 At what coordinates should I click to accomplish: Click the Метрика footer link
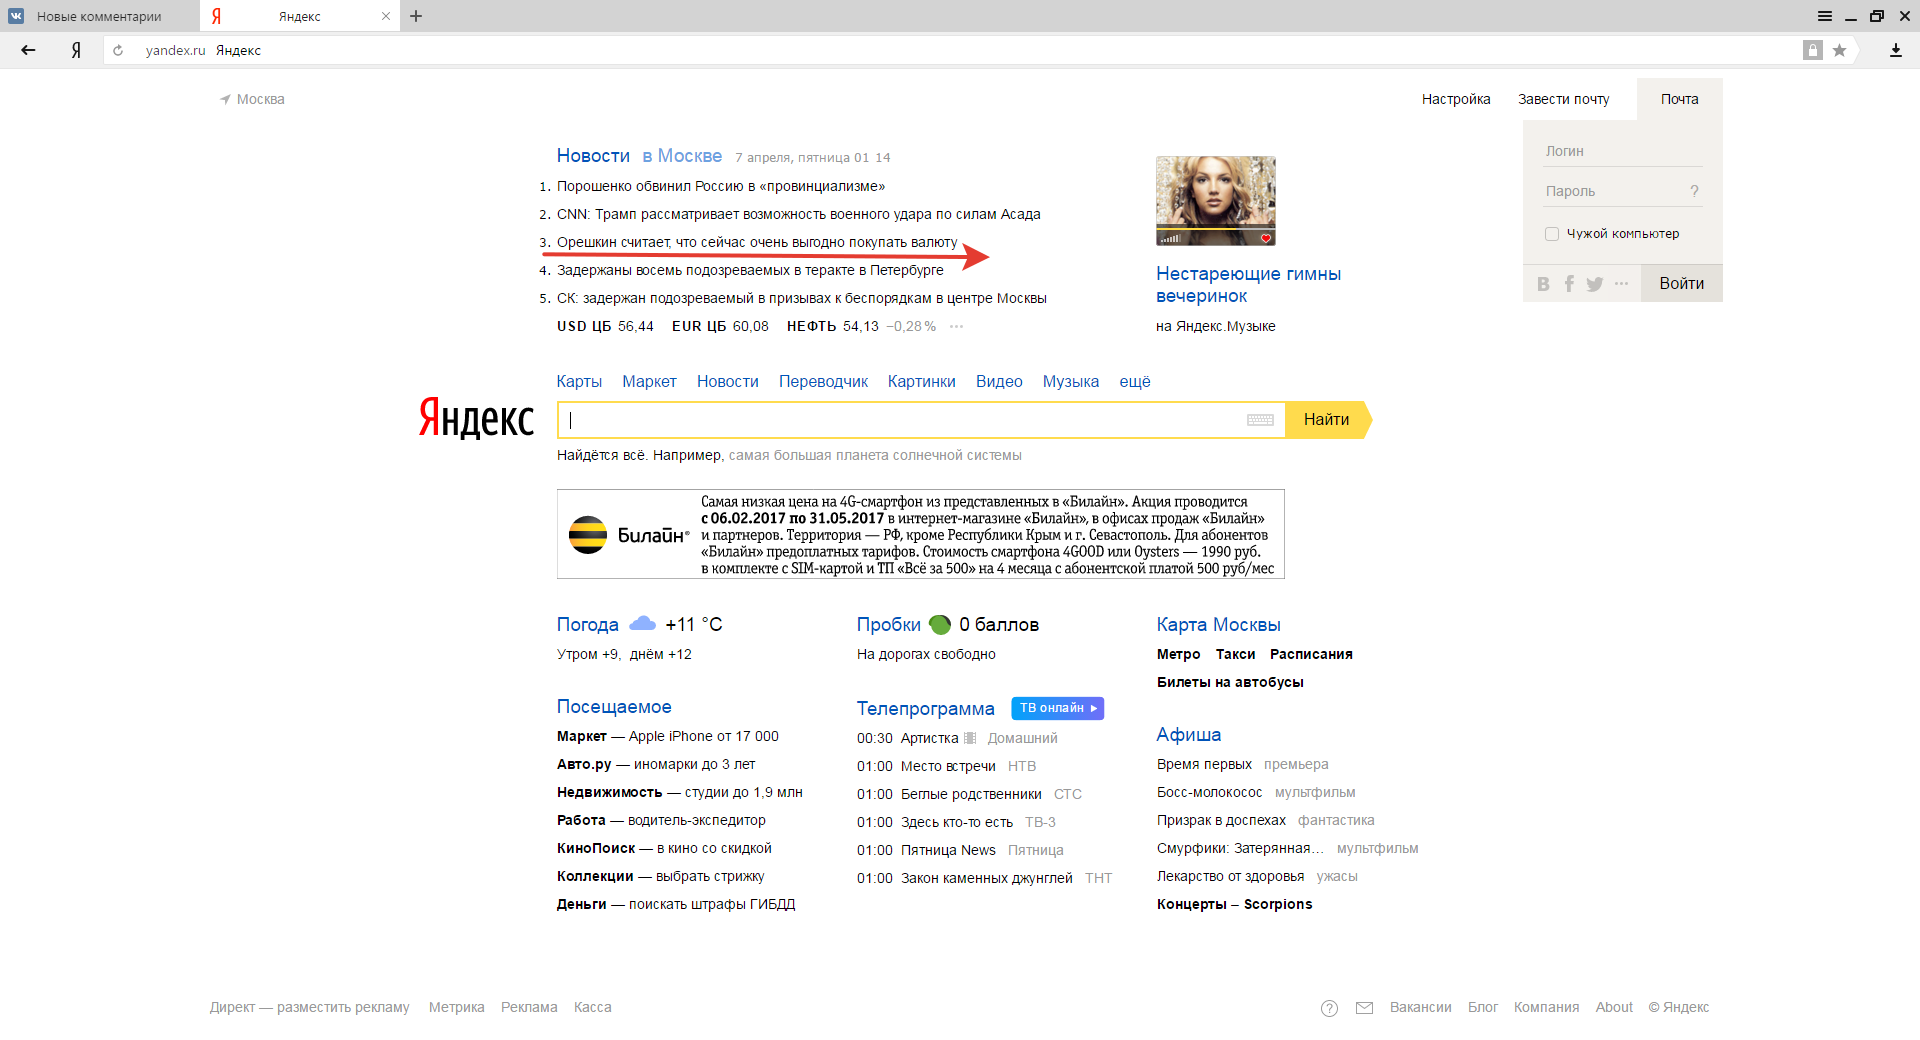(457, 1007)
